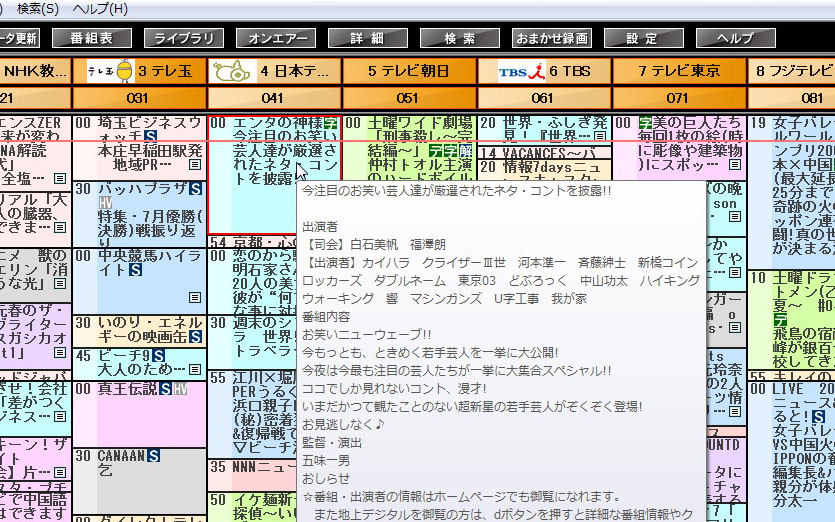Select いのり・エネルギーの映画缶 program
Screen dimensions: 835x522
[x=139, y=331]
